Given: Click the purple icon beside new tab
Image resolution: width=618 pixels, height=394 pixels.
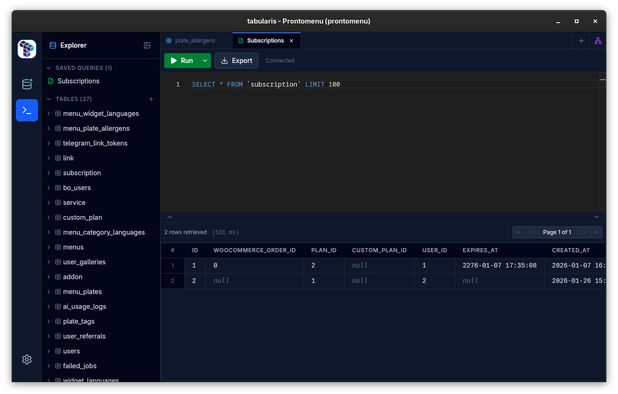Looking at the screenshot, I should pyautogui.click(x=598, y=41).
